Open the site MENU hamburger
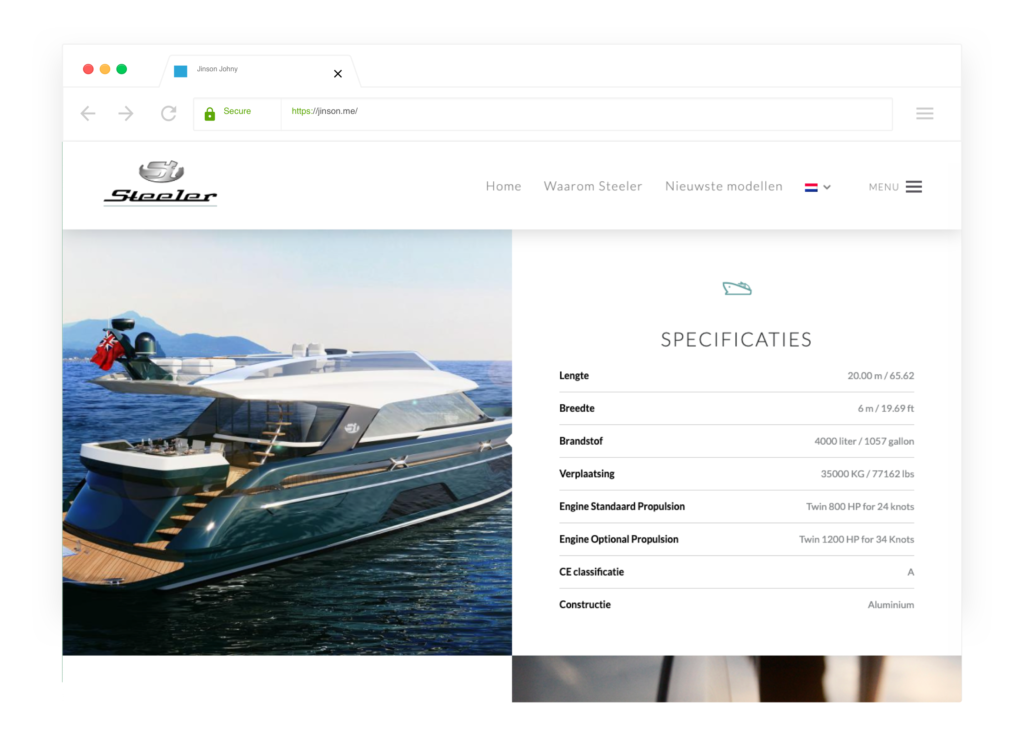1024x746 pixels. click(x=895, y=187)
